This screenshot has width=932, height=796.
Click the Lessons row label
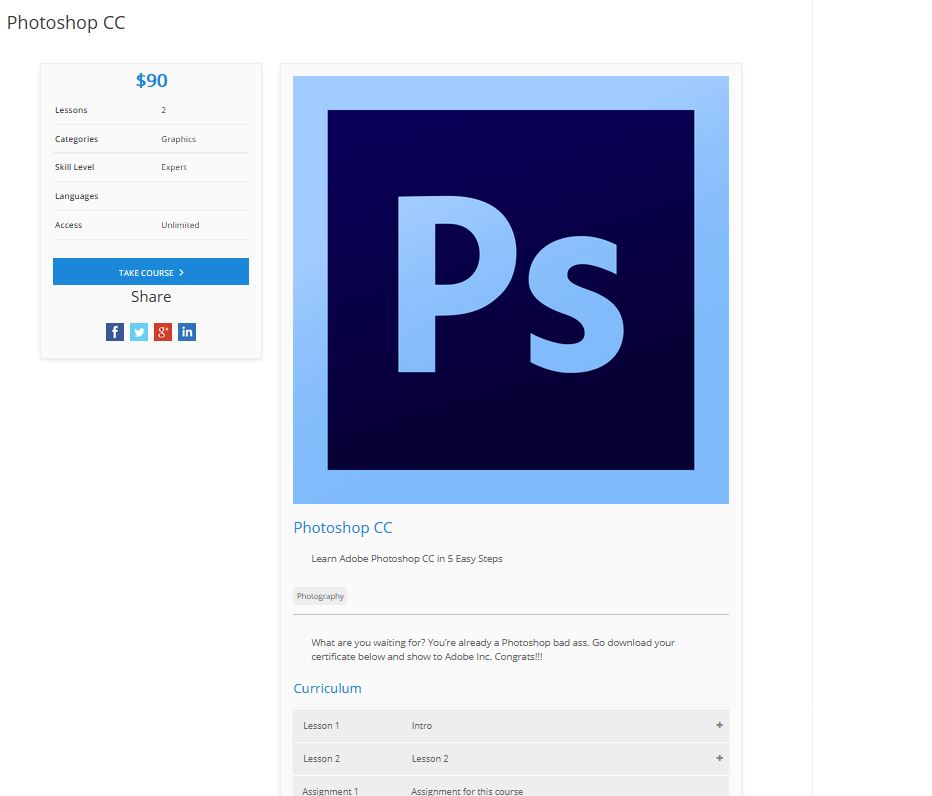point(71,110)
